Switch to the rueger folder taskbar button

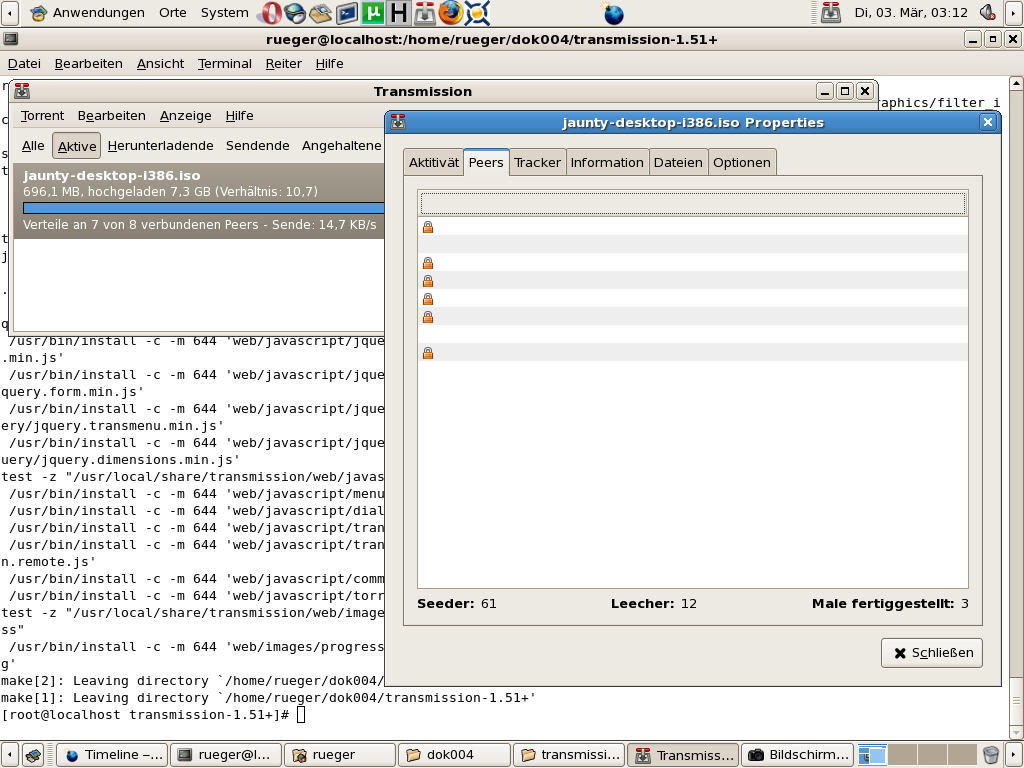point(340,755)
